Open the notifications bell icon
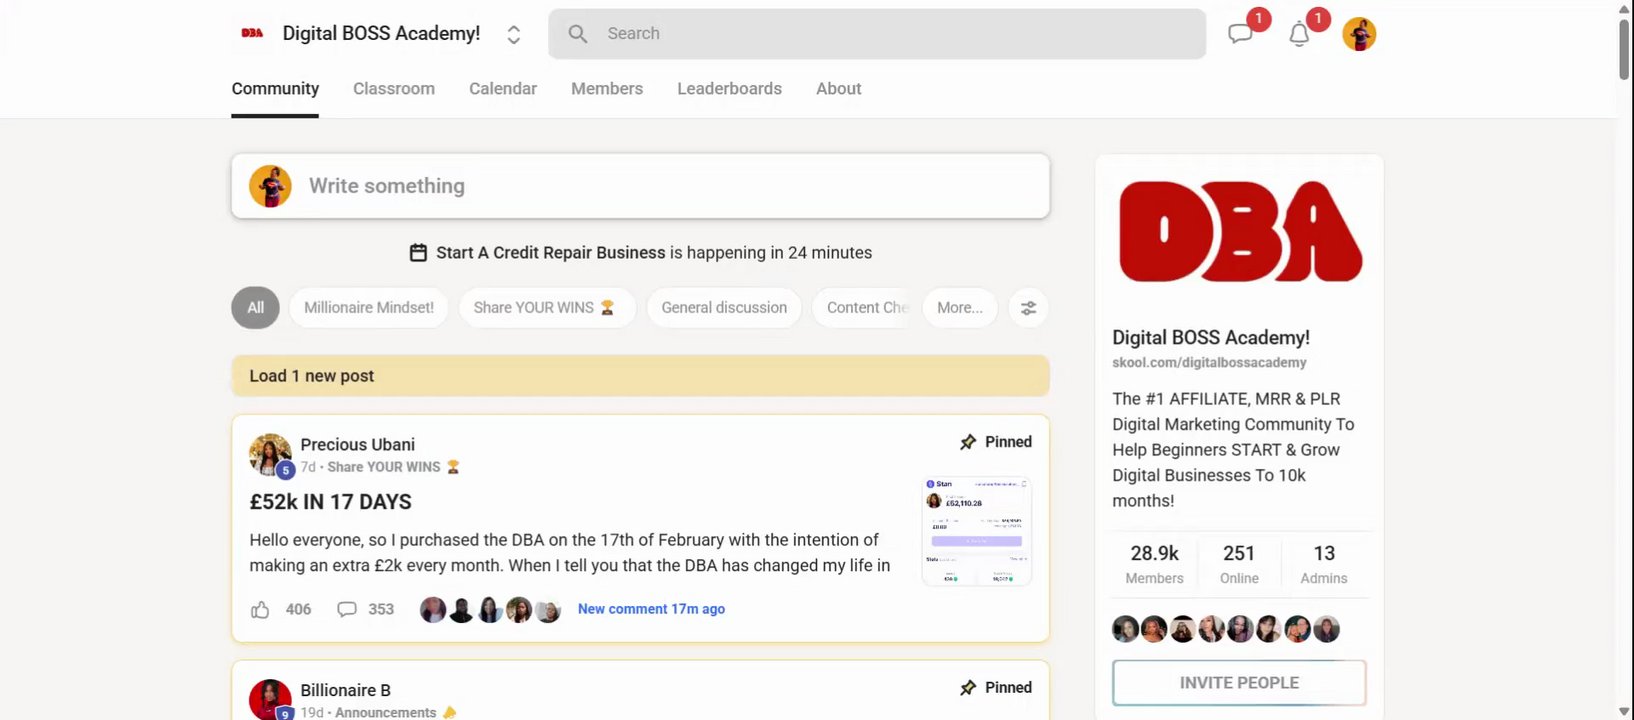The image size is (1634, 720). pyautogui.click(x=1299, y=35)
